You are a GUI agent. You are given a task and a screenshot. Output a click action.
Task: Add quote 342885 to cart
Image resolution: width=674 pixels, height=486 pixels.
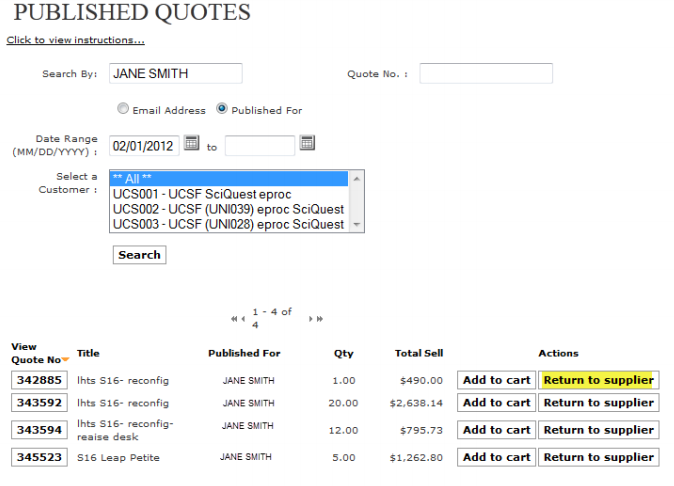tap(496, 380)
